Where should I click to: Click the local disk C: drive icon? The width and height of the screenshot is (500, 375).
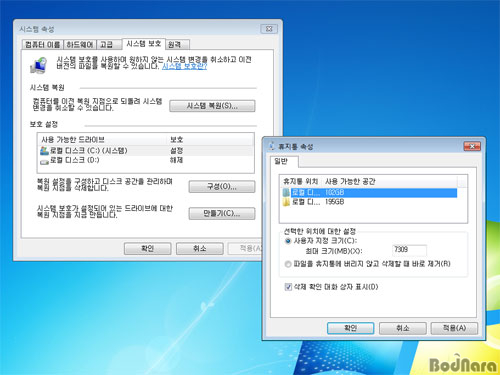tap(44, 151)
